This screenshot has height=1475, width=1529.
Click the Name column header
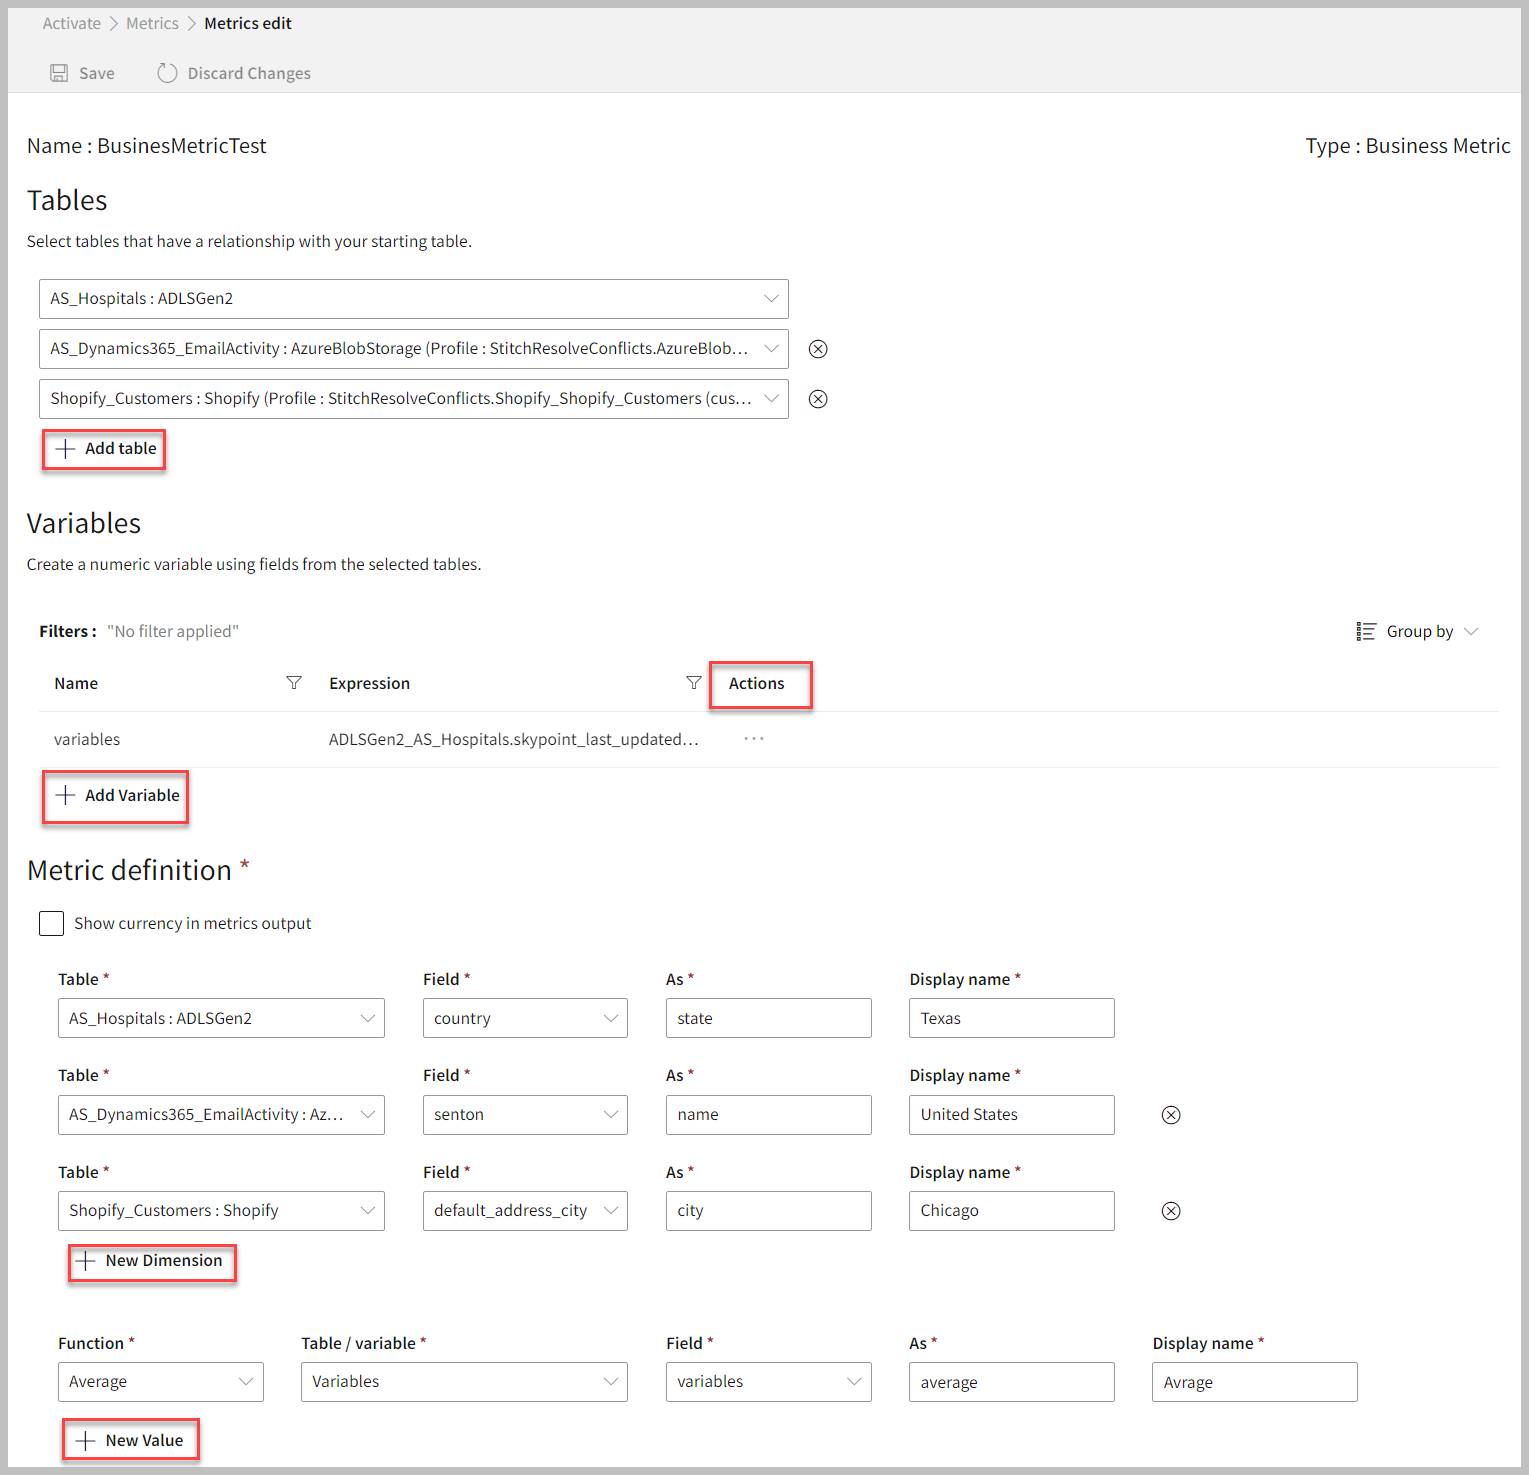pos(76,683)
